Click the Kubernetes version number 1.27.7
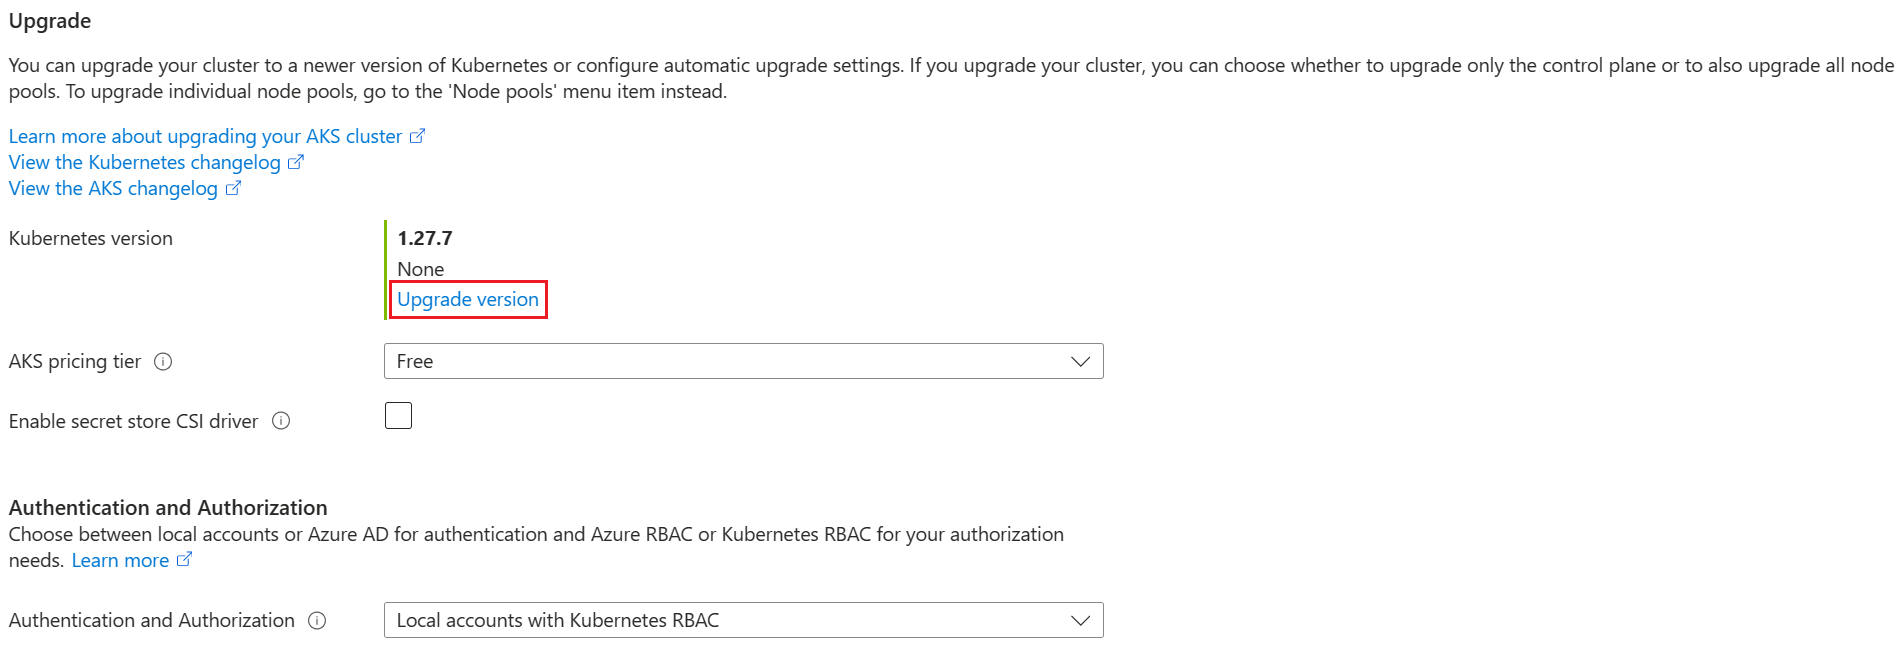Viewport: 1901px width, 661px height. (425, 238)
